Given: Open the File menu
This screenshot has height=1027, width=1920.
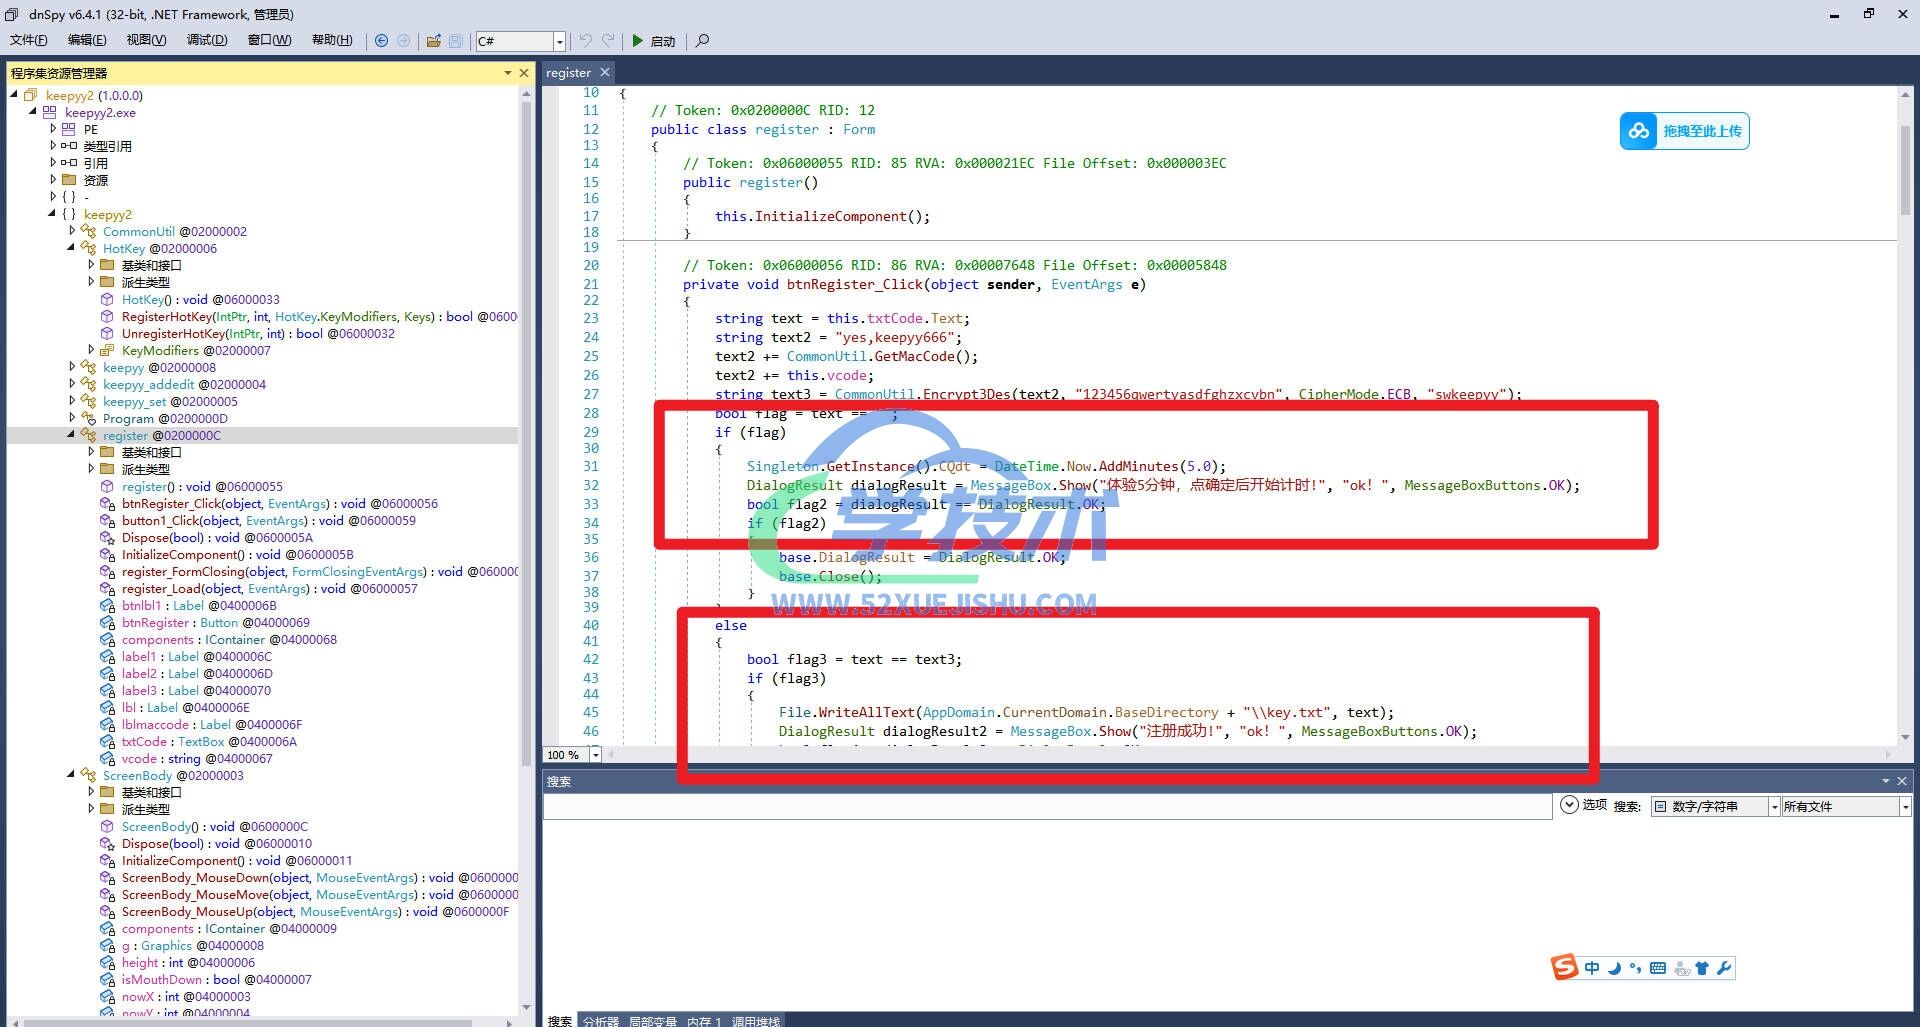Looking at the screenshot, I should (28, 40).
